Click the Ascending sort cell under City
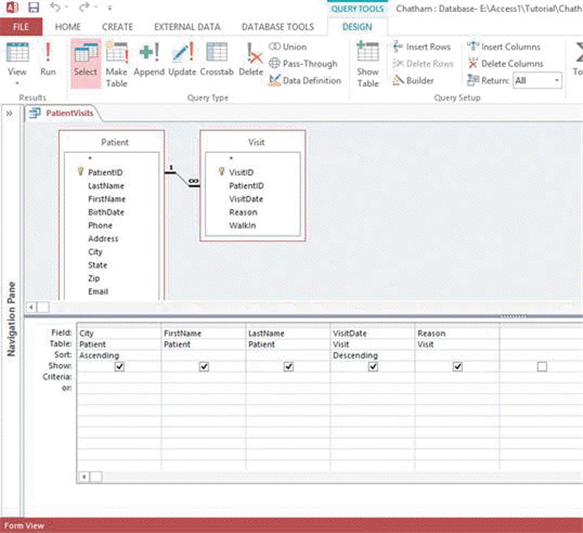 click(x=119, y=355)
